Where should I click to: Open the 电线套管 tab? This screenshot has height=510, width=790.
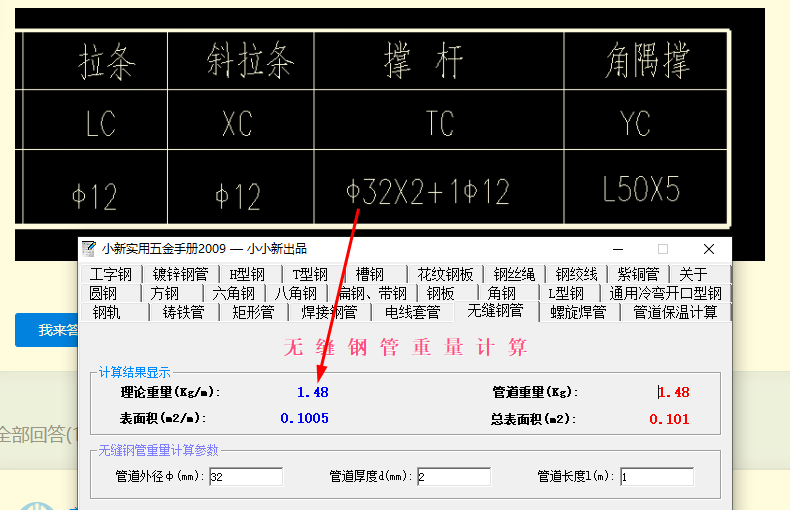[413, 312]
